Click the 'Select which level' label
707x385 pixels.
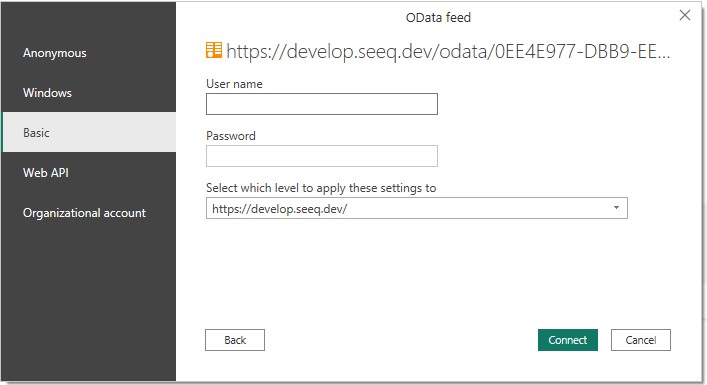tap(321, 188)
